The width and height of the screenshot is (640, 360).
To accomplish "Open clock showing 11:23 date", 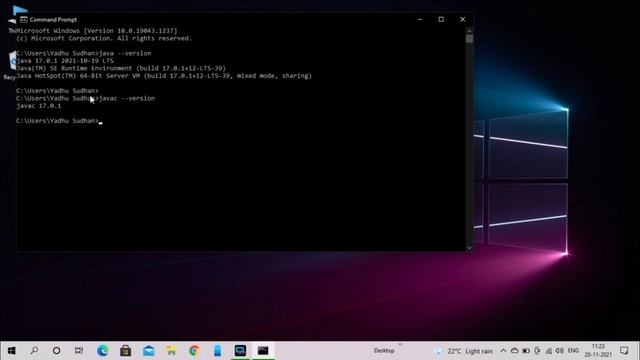I will (x=598, y=351).
